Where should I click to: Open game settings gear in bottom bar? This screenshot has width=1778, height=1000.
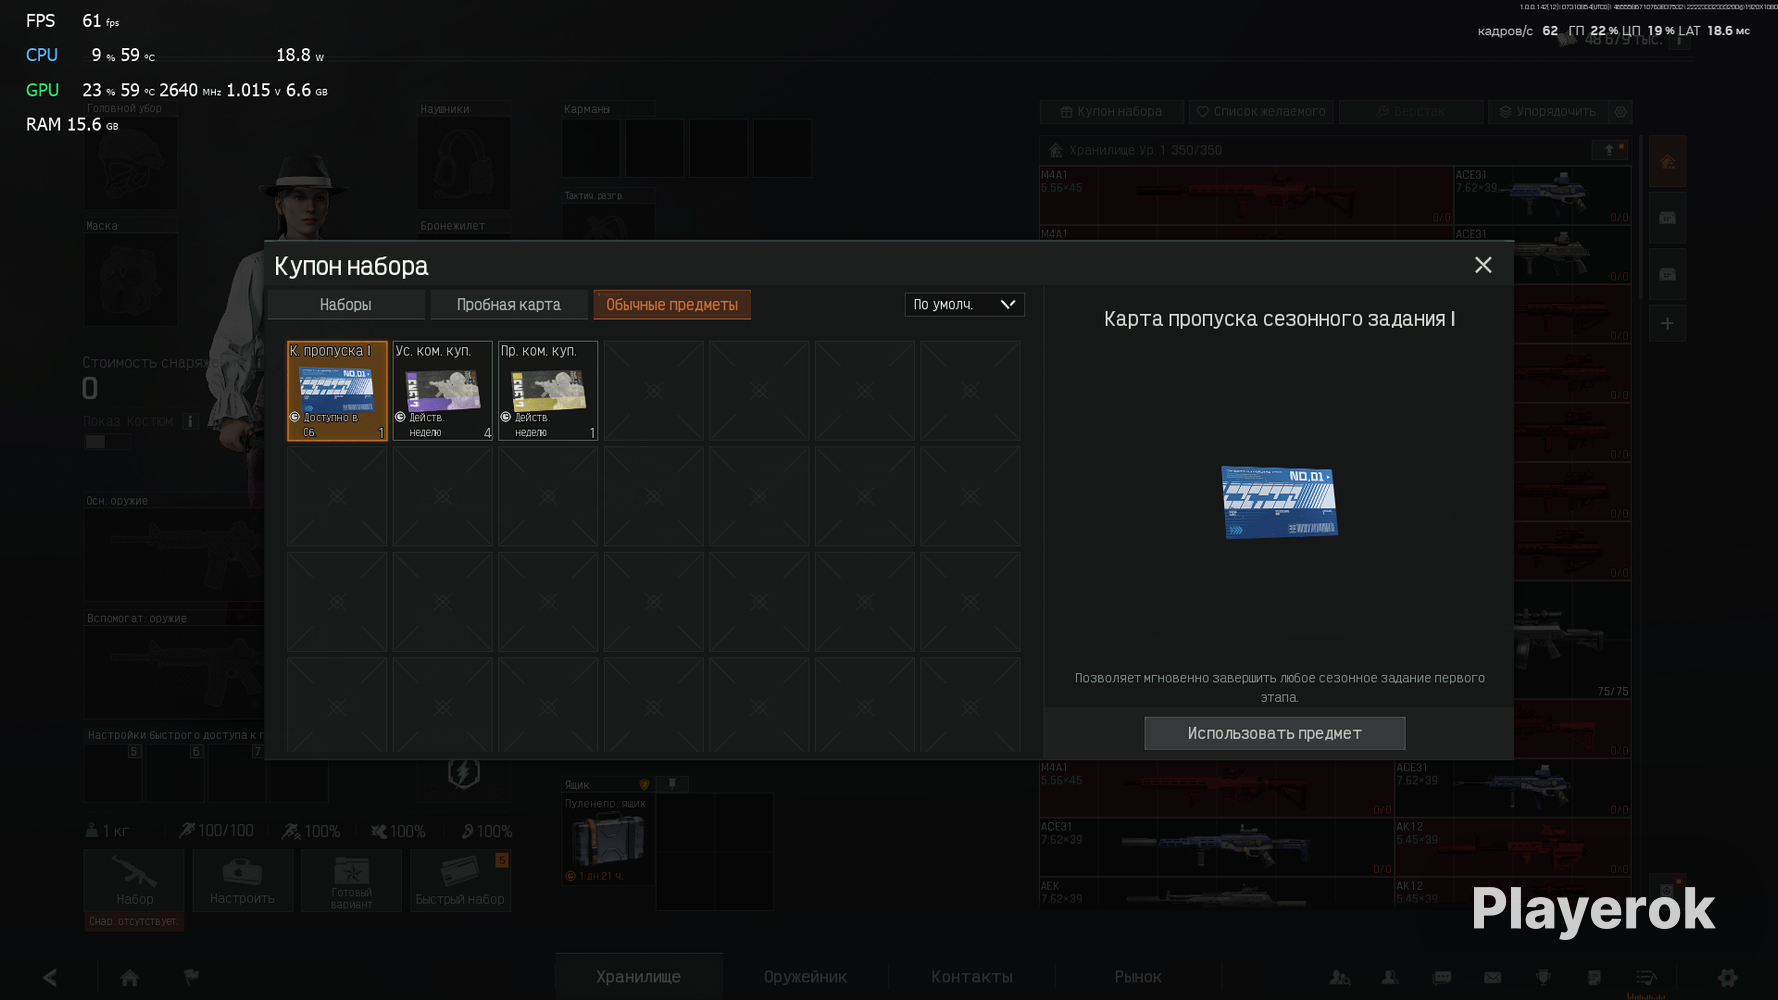pos(1728,977)
